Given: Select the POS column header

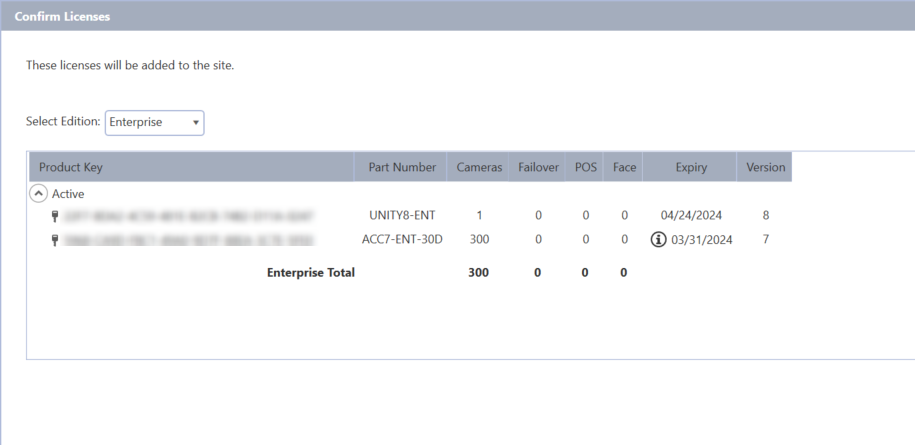Looking at the screenshot, I should point(586,167).
